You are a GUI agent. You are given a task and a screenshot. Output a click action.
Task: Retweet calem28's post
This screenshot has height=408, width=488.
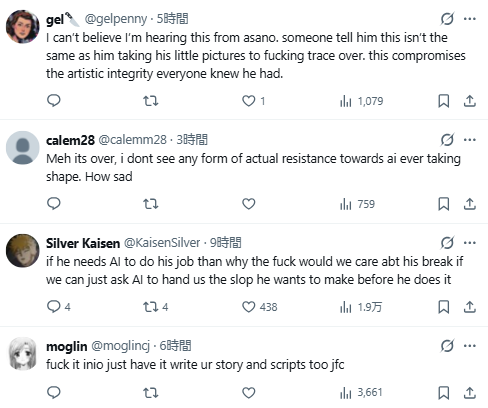click(151, 204)
